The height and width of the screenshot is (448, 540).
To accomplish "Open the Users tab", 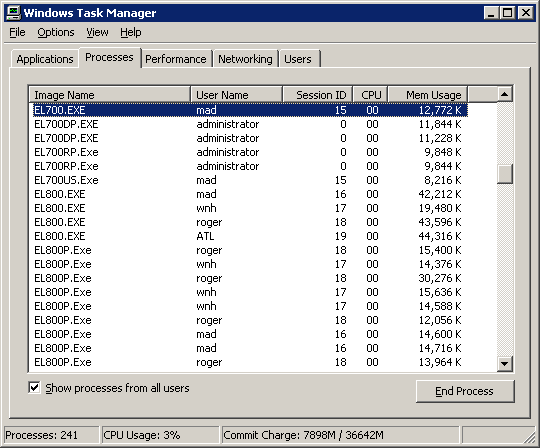I will tap(298, 59).
